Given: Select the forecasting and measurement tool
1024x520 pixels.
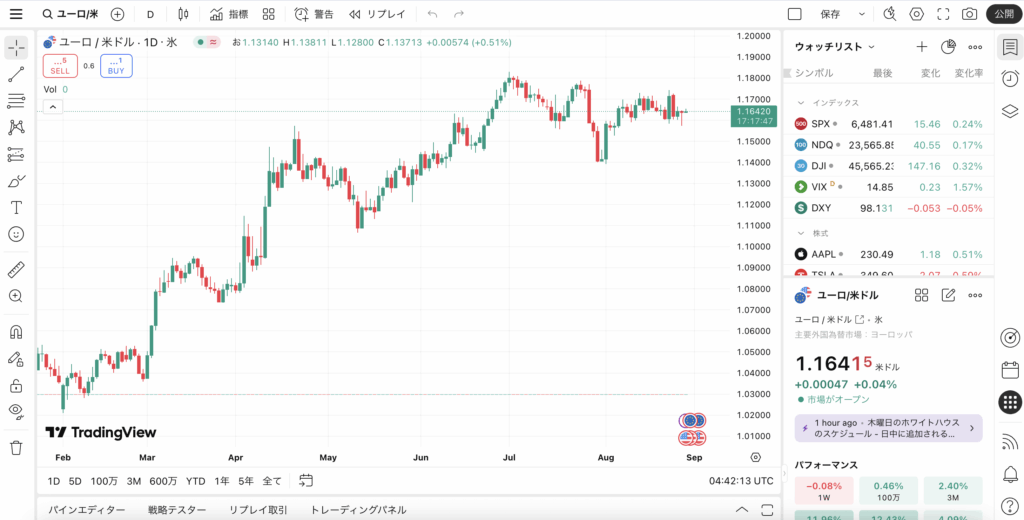Looking at the screenshot, I should 16,154.
